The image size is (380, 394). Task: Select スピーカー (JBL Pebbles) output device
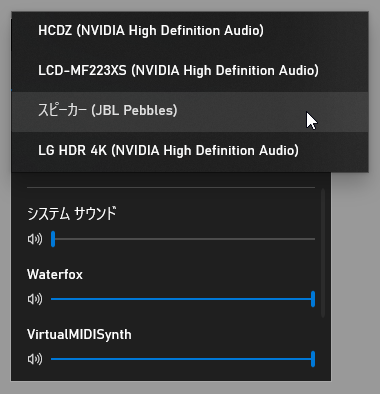pos(190,111)
